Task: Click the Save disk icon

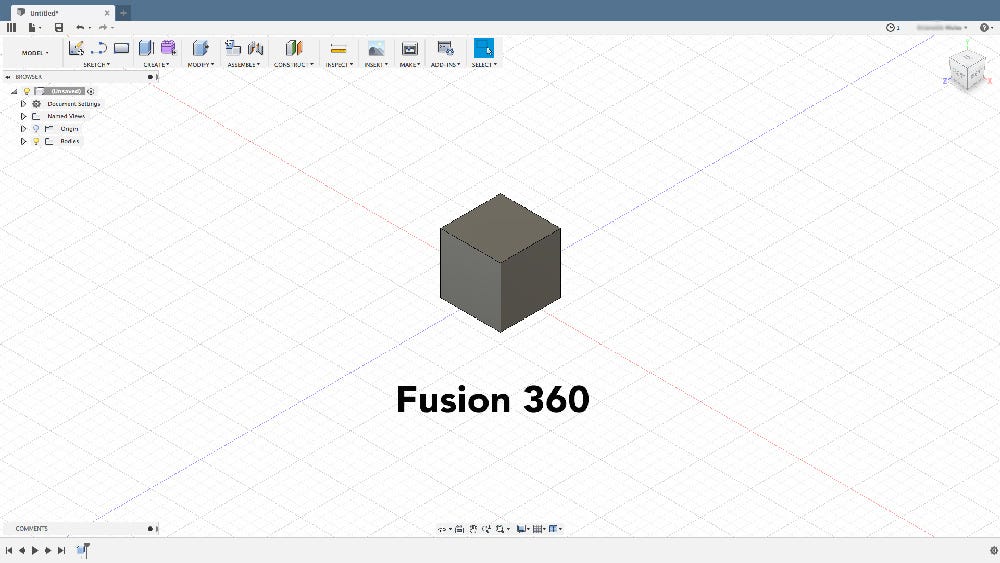Action: [59, 27]
